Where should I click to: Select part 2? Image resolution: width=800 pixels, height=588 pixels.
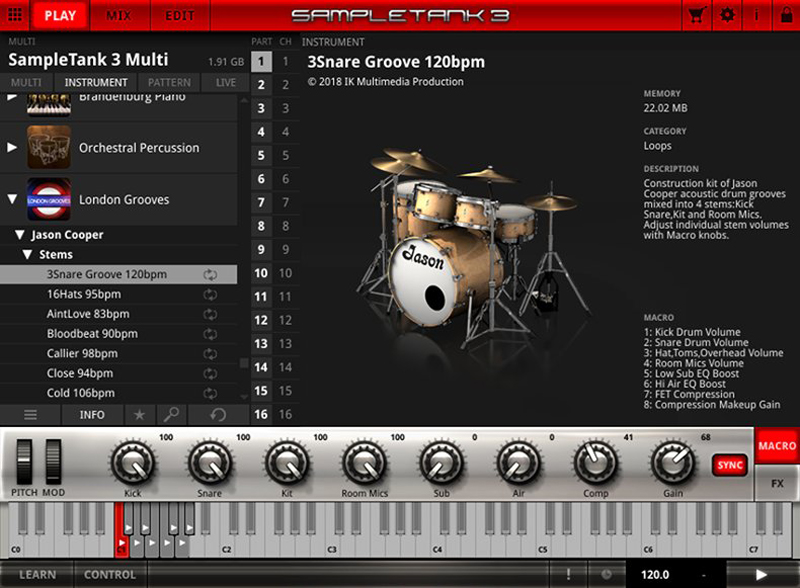point(261,85)
